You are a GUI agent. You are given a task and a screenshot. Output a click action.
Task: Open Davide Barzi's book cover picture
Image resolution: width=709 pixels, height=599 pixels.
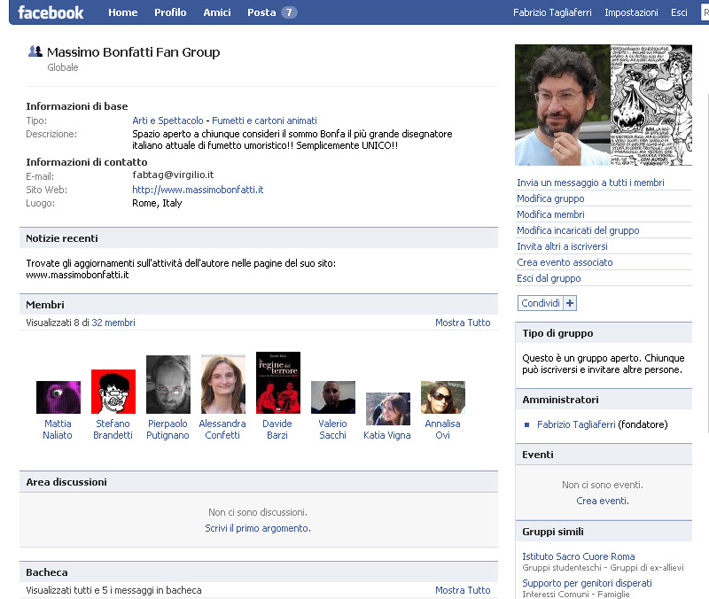[x=278, y=382]
